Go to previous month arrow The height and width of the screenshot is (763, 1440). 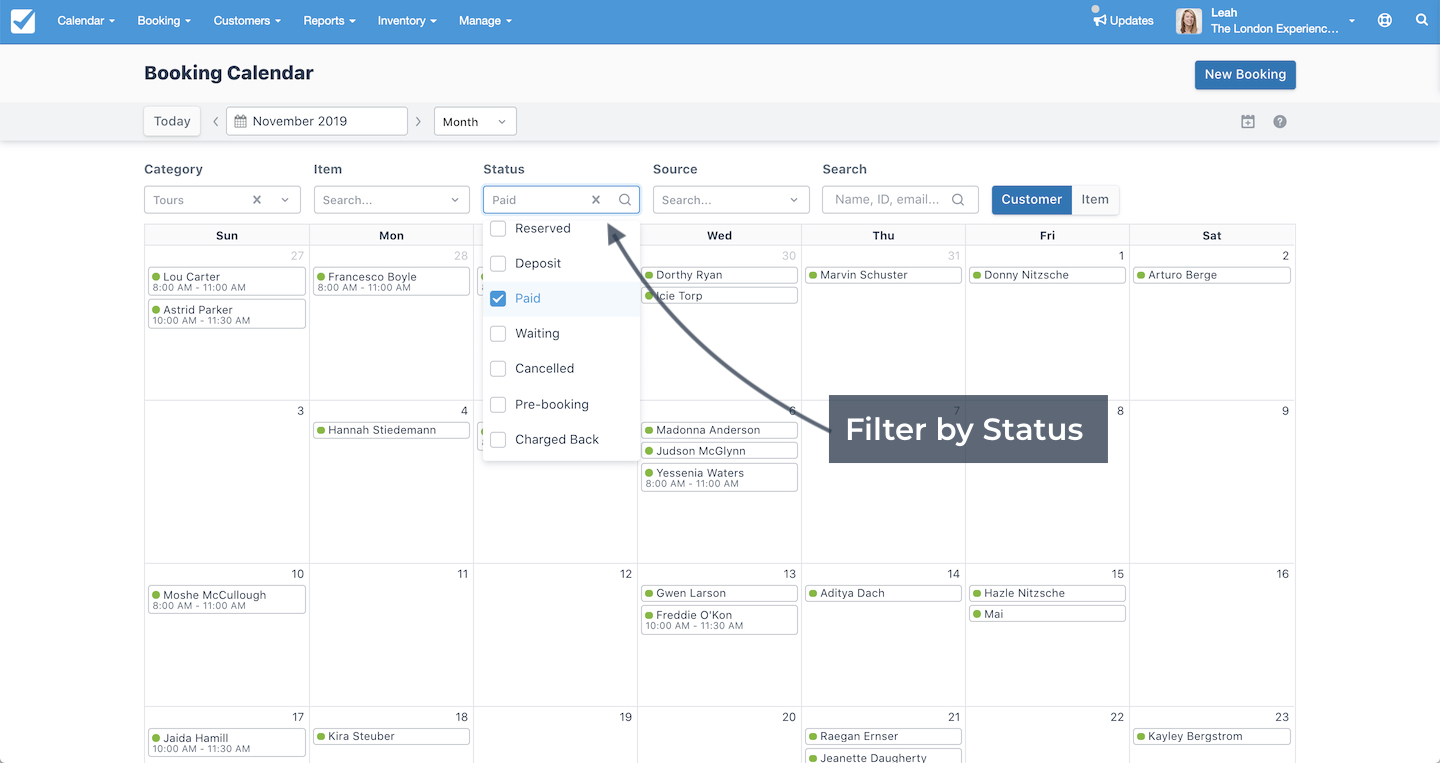[215, 121]
